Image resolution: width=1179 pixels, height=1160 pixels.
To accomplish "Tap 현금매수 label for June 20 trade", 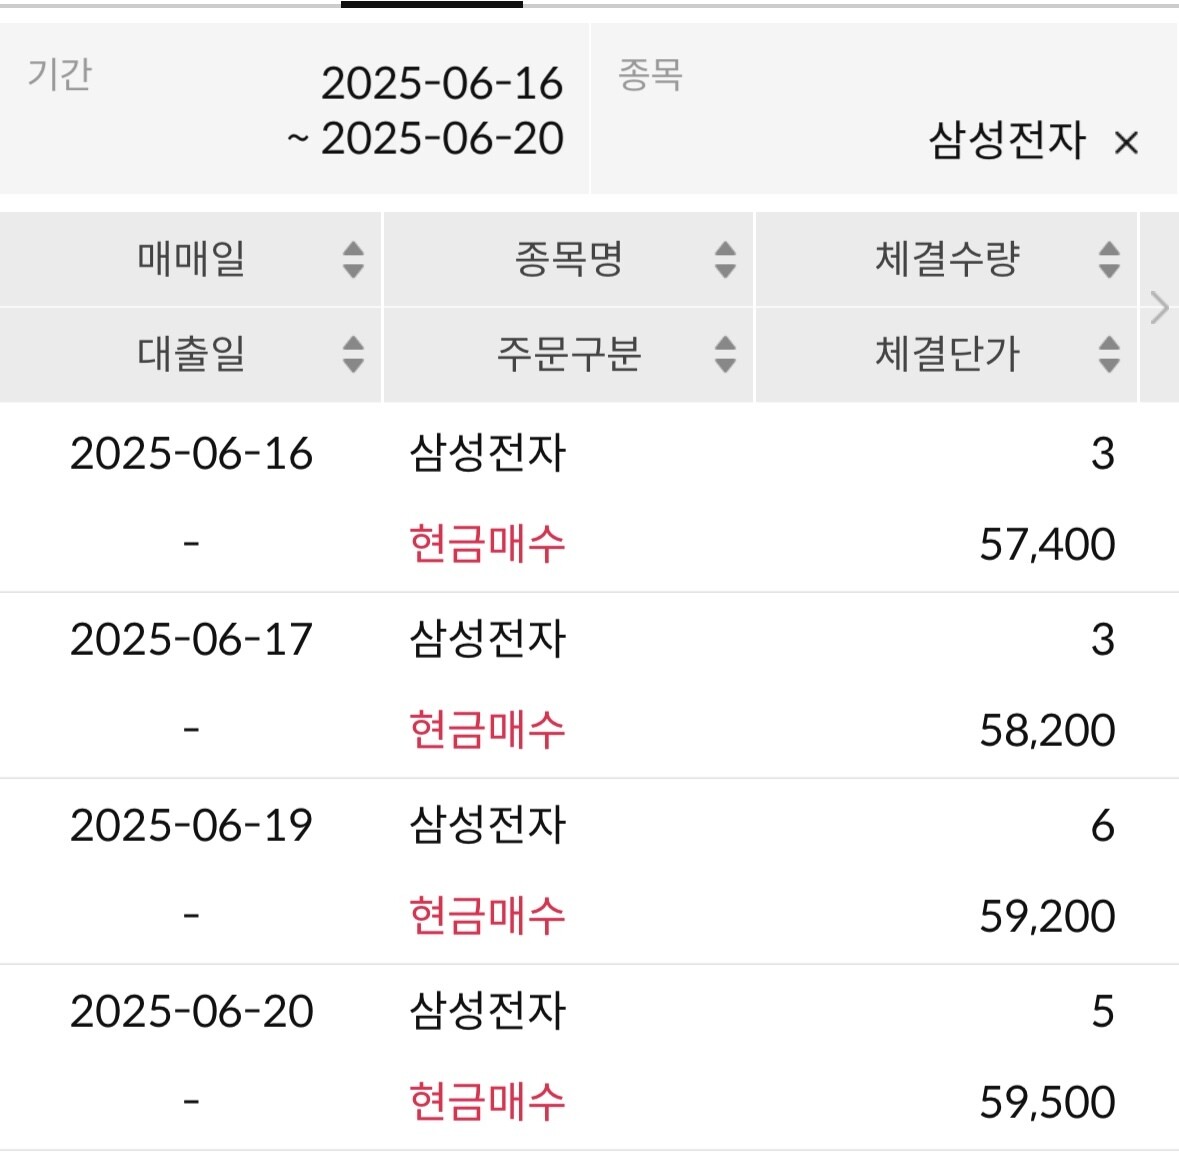I will click(x=487, y=1102).
